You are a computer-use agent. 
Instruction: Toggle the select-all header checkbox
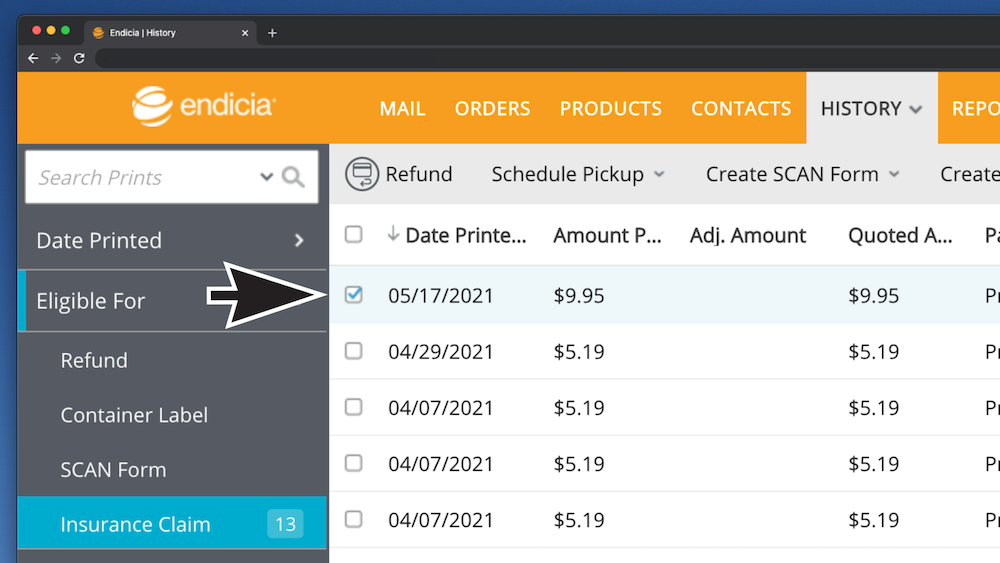[x=353, y=235]
